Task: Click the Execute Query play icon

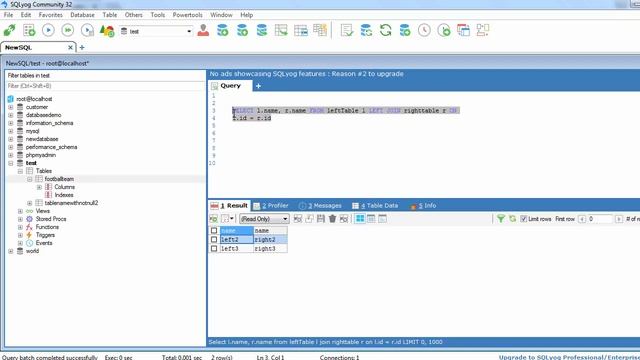Action: (x=48, y=31)
